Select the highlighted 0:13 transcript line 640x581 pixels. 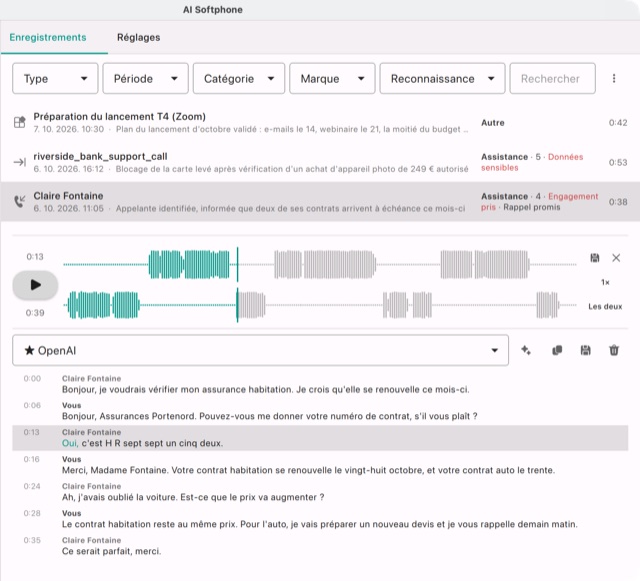[320, 438]
